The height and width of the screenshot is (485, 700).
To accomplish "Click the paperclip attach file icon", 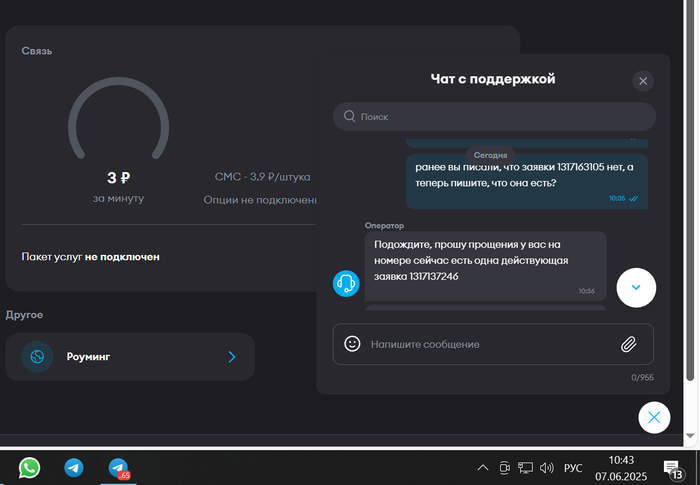I will coord(628,344).
